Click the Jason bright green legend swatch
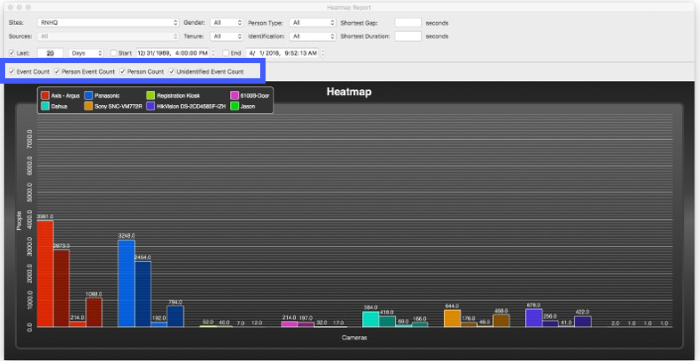 coord(234,107)
